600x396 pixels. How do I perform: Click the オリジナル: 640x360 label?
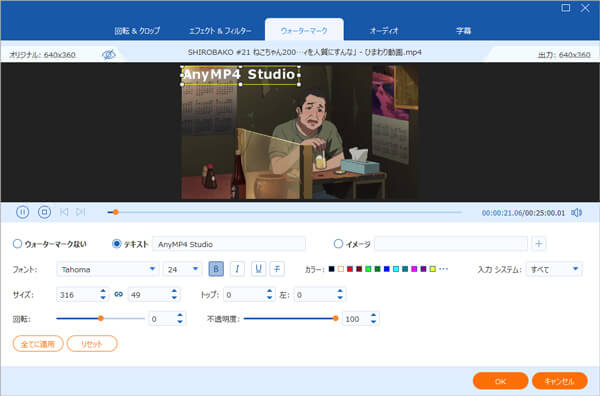click(42, 55)
